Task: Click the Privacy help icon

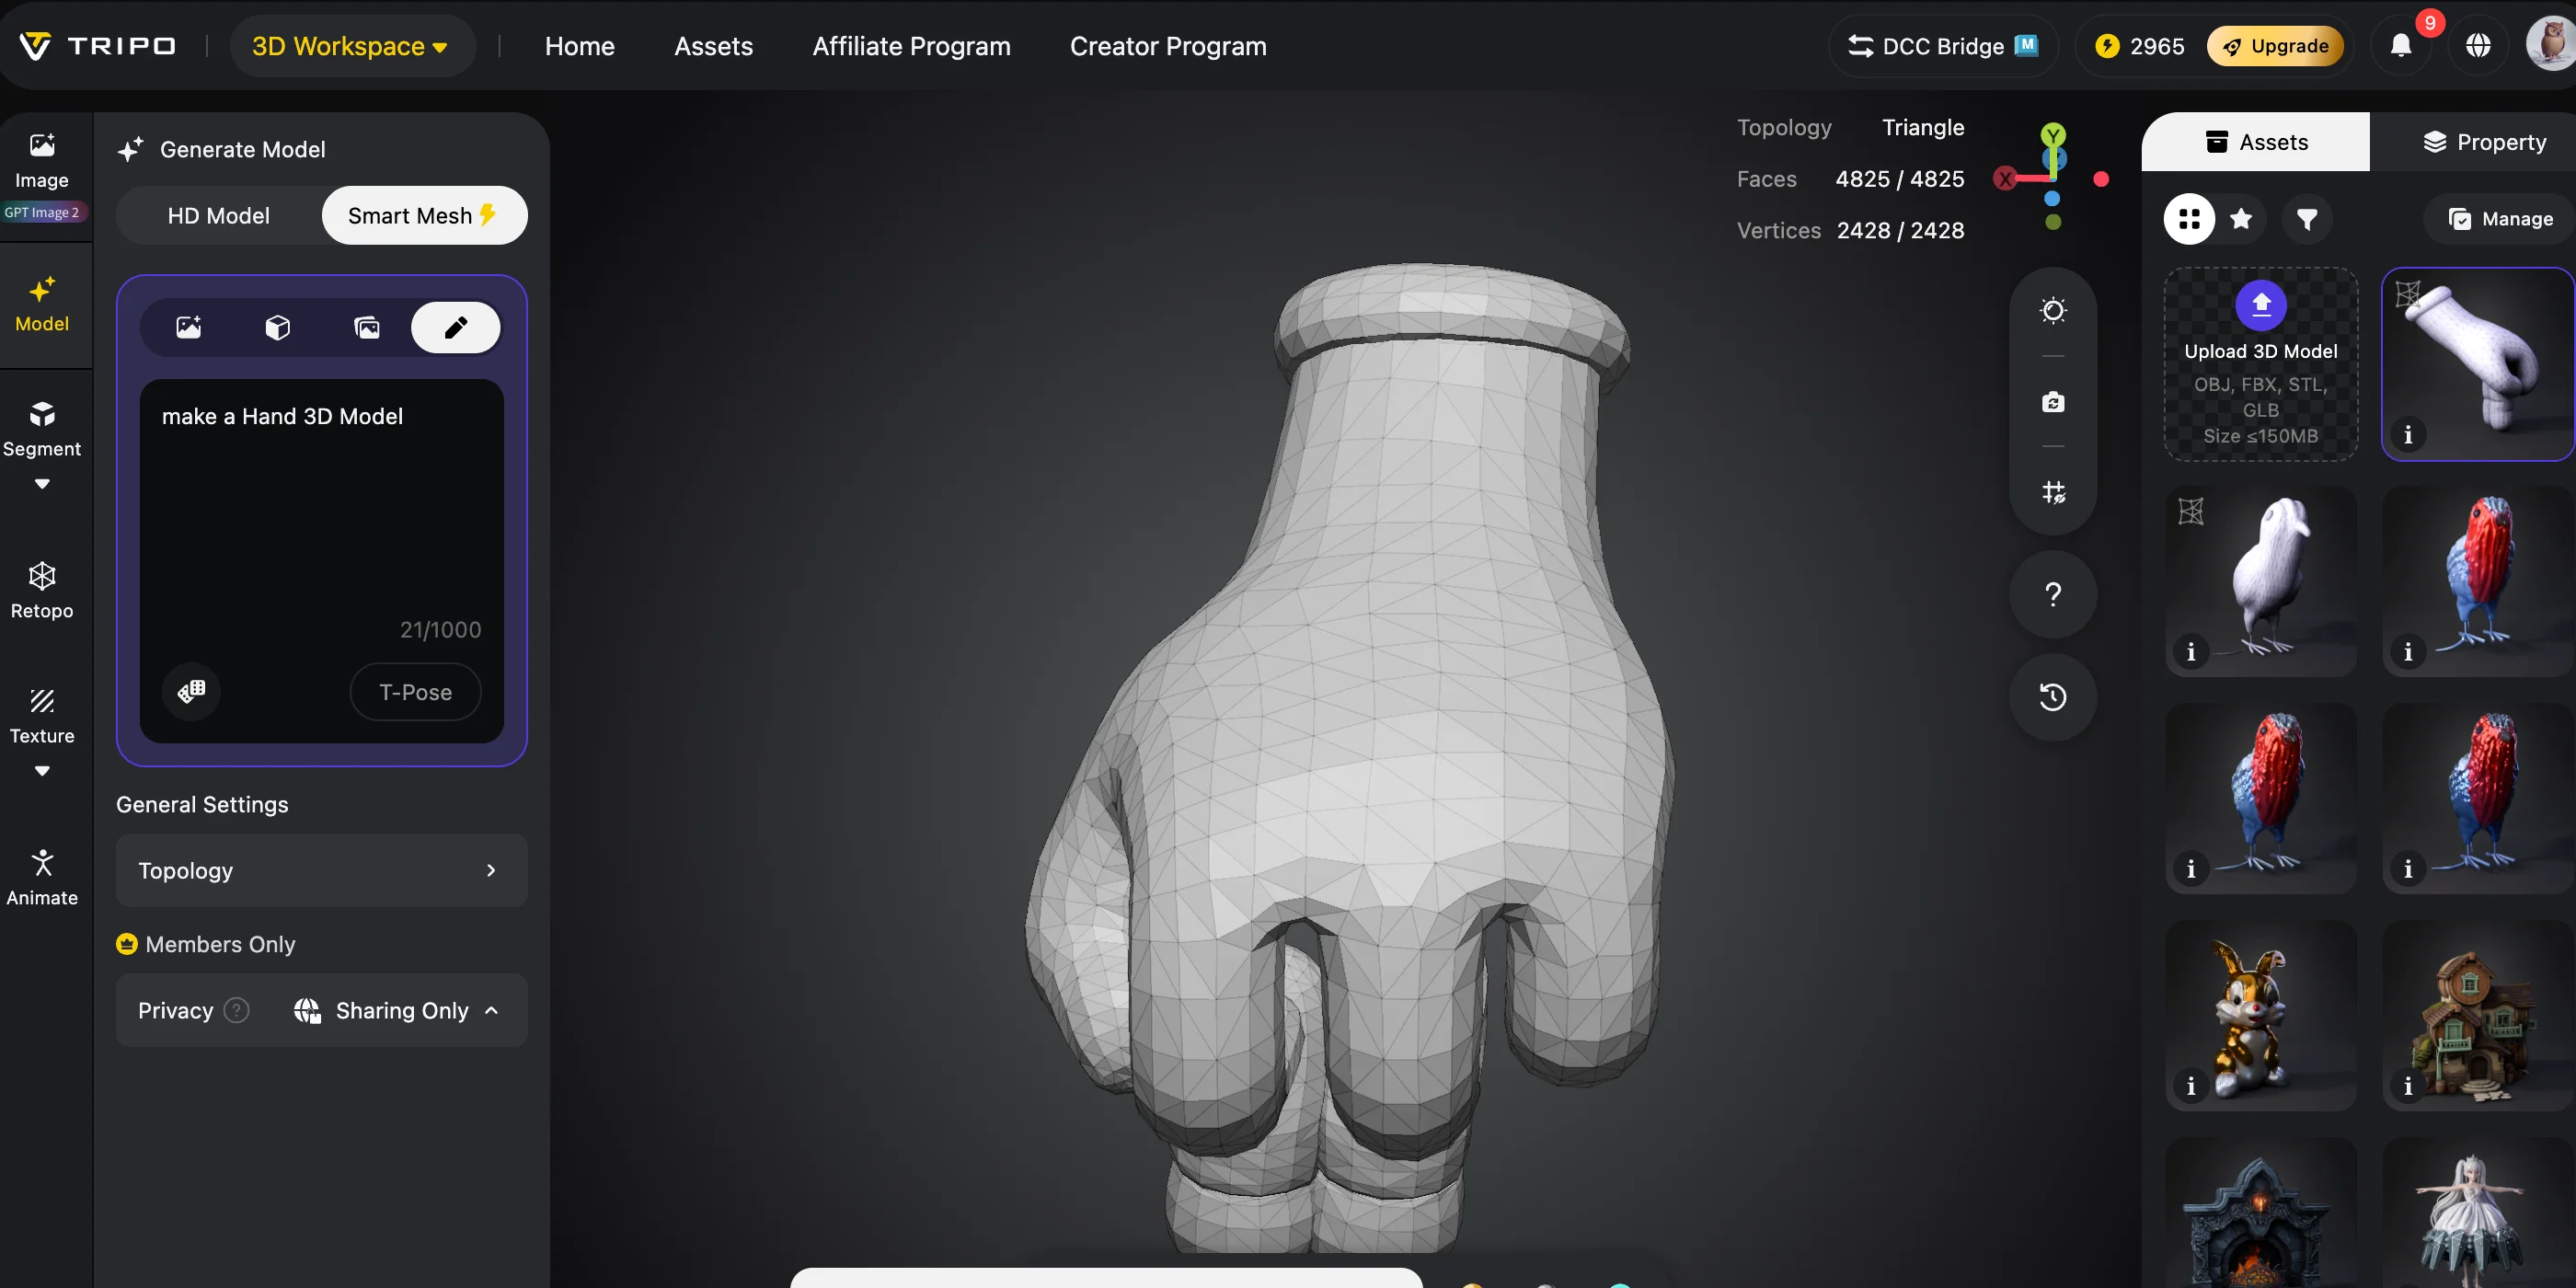Action: [237, 1010]
